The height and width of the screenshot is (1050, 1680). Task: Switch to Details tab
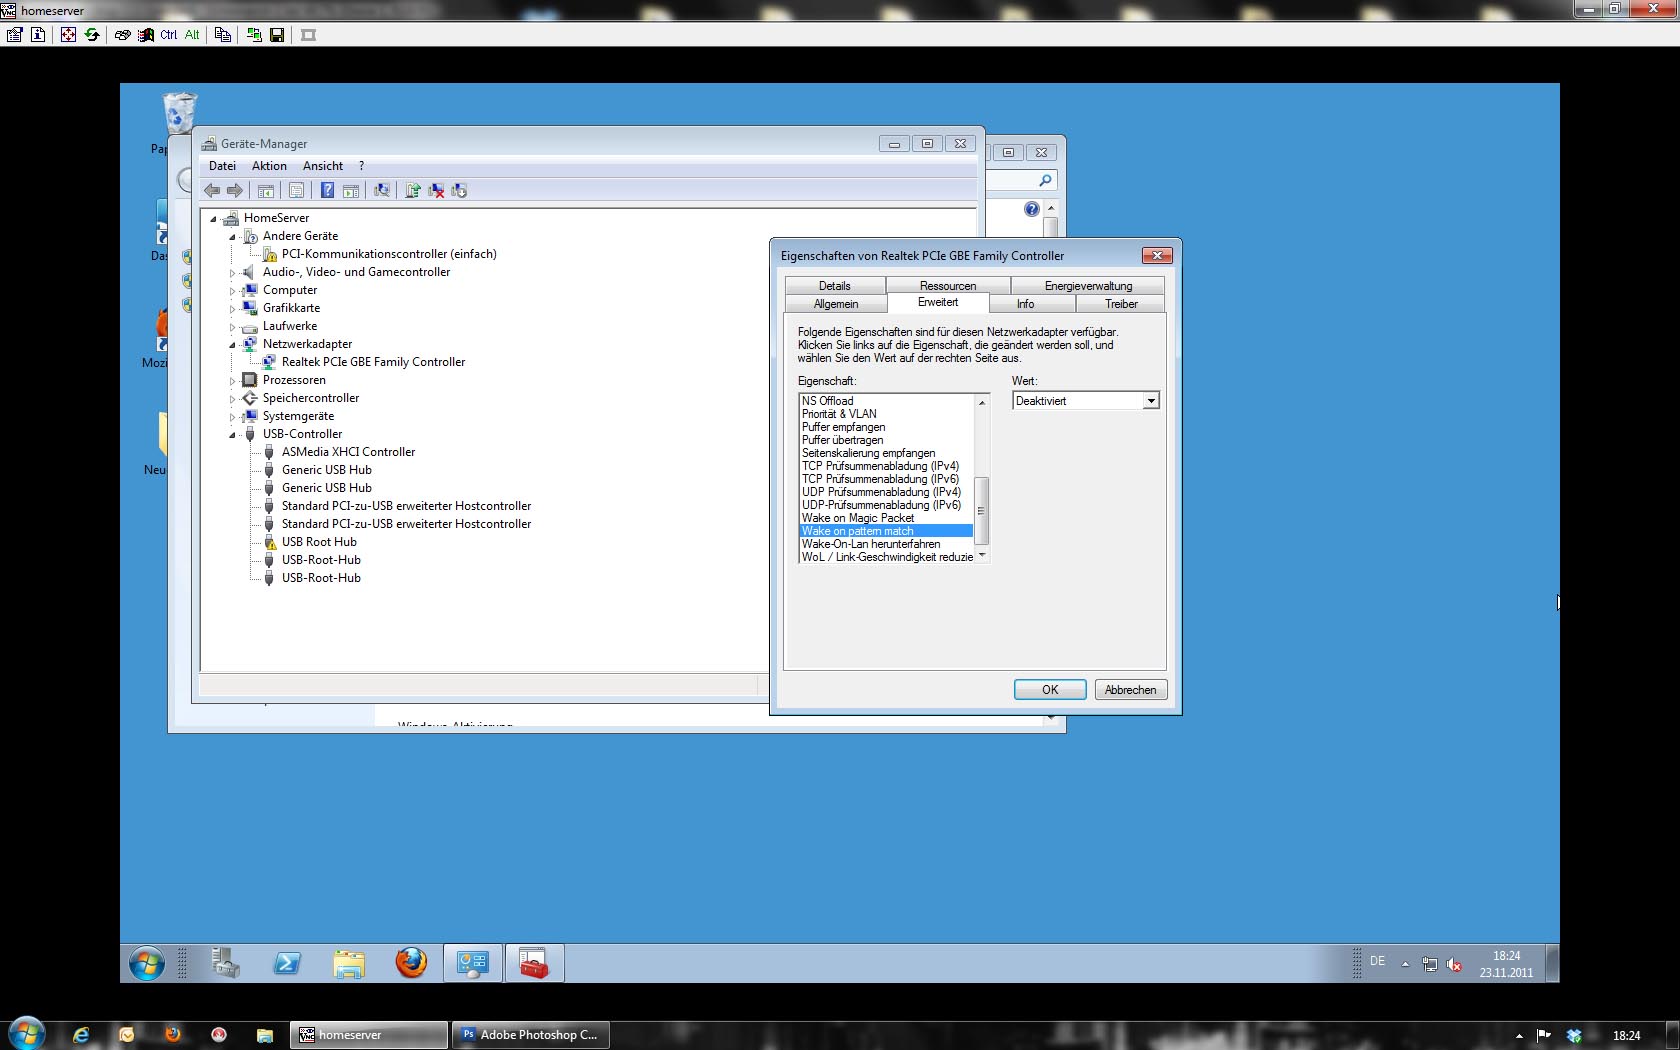[834, 286]
